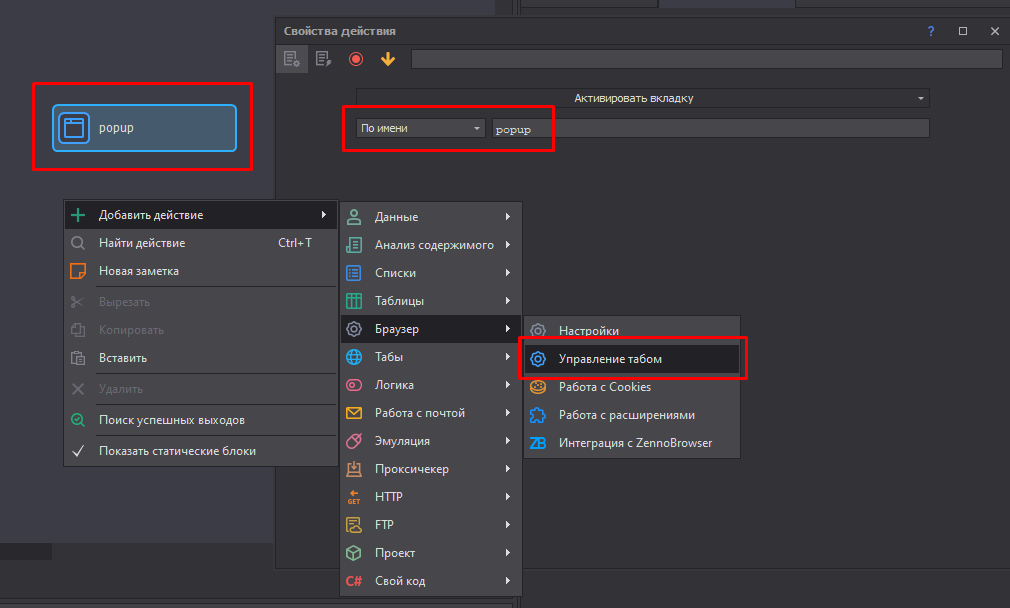Click the red record icon in toolbar
The width and height of the screenshot is (1010, 608).
click(x=356, y=59)
